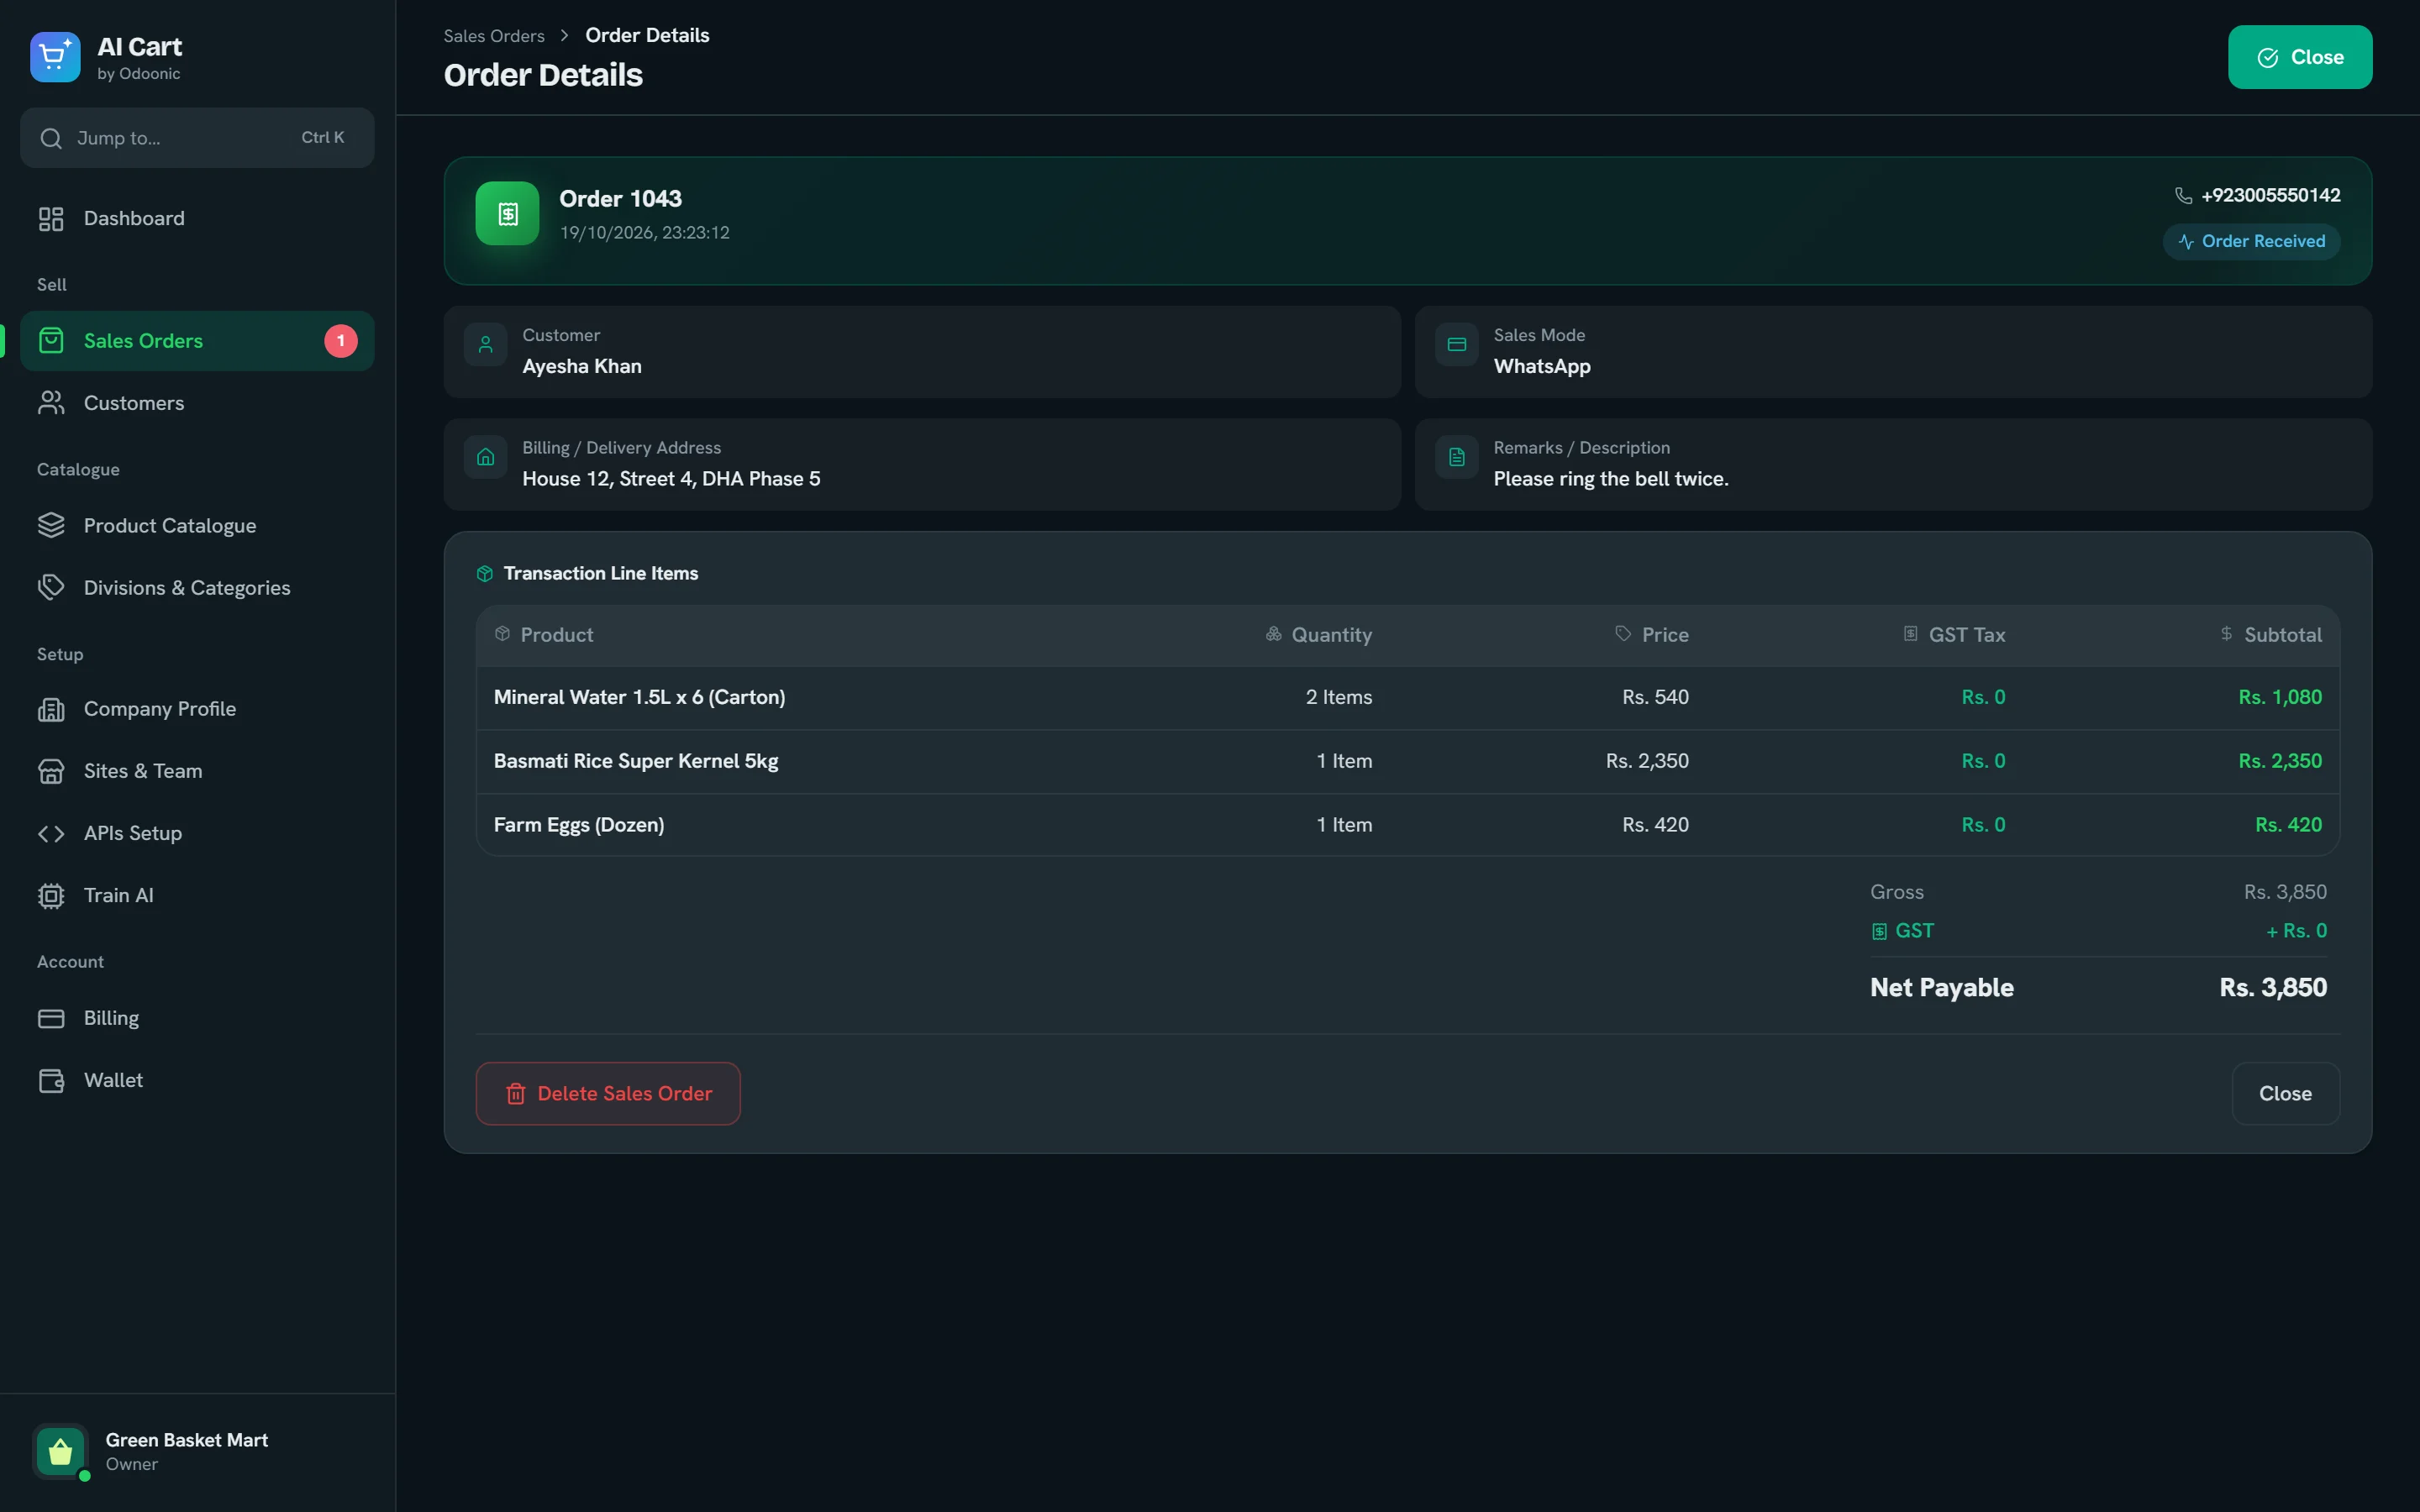The image size is (2420, 1512).
Task: Click the APIs Setup code icon
Action: pos(51,833)
